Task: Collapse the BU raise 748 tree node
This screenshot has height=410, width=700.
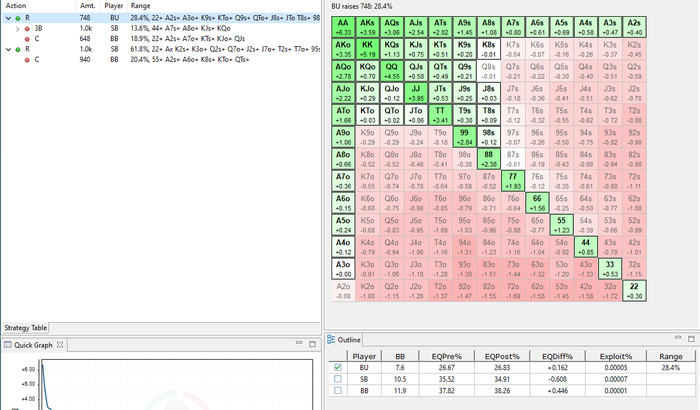Action: click(x=8, y=18)
